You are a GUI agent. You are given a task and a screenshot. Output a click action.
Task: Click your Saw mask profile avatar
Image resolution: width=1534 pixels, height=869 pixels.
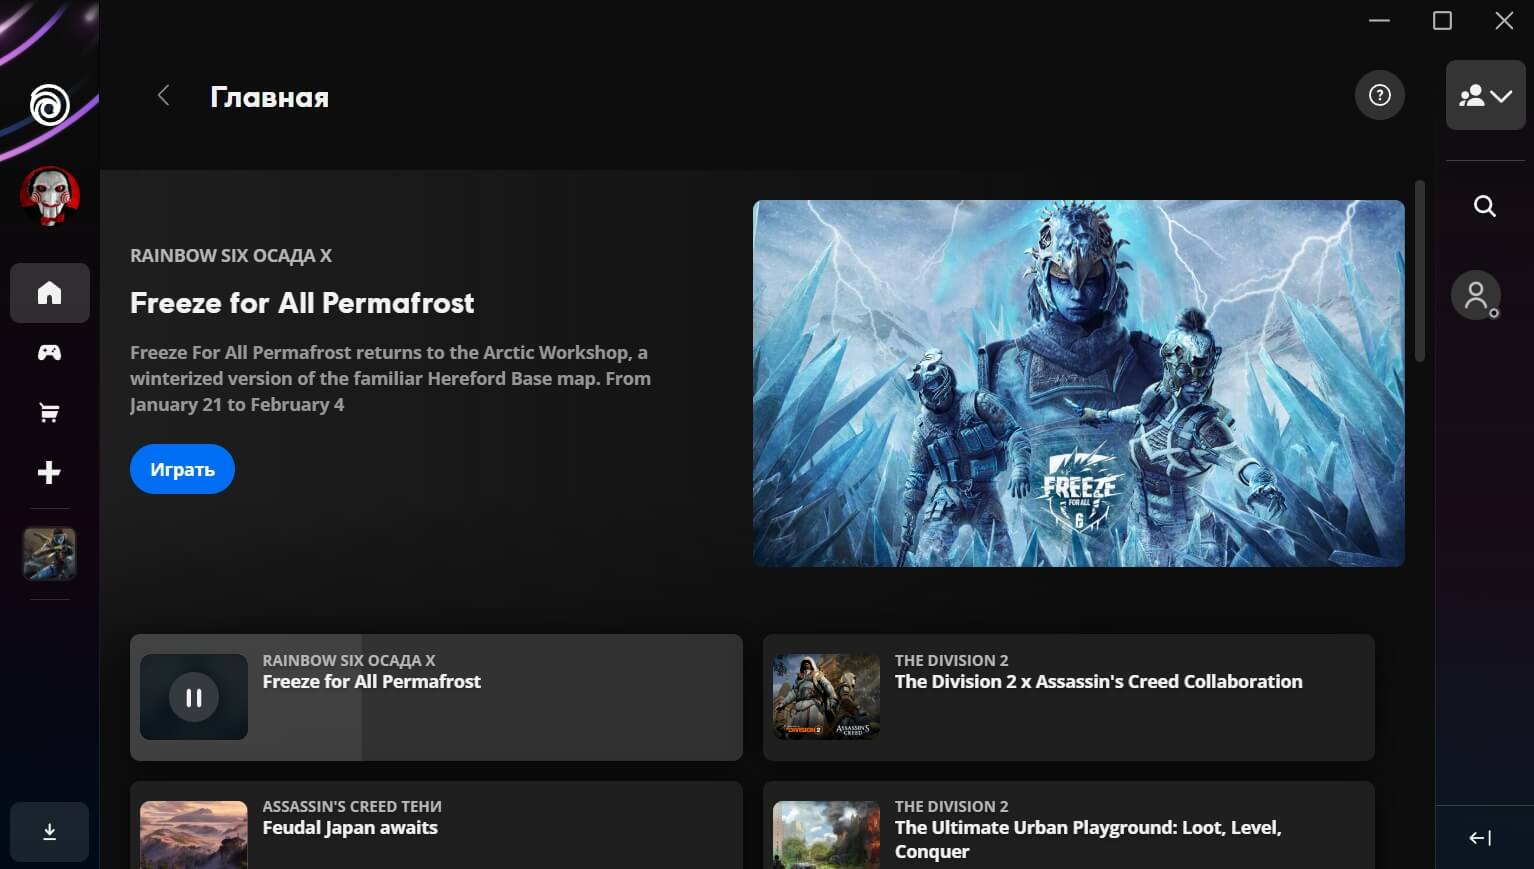[49, 197]
